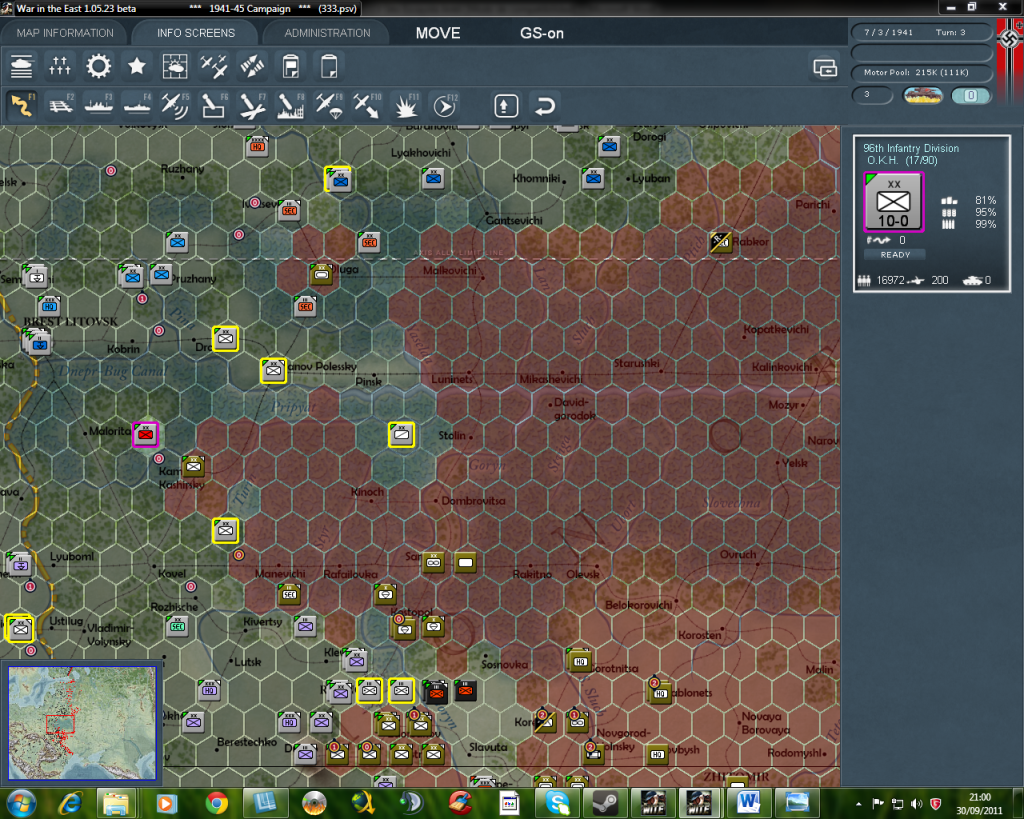Open the victory star screen
The height and width of the screenshot is (819, 1024).
pos(136,66)
